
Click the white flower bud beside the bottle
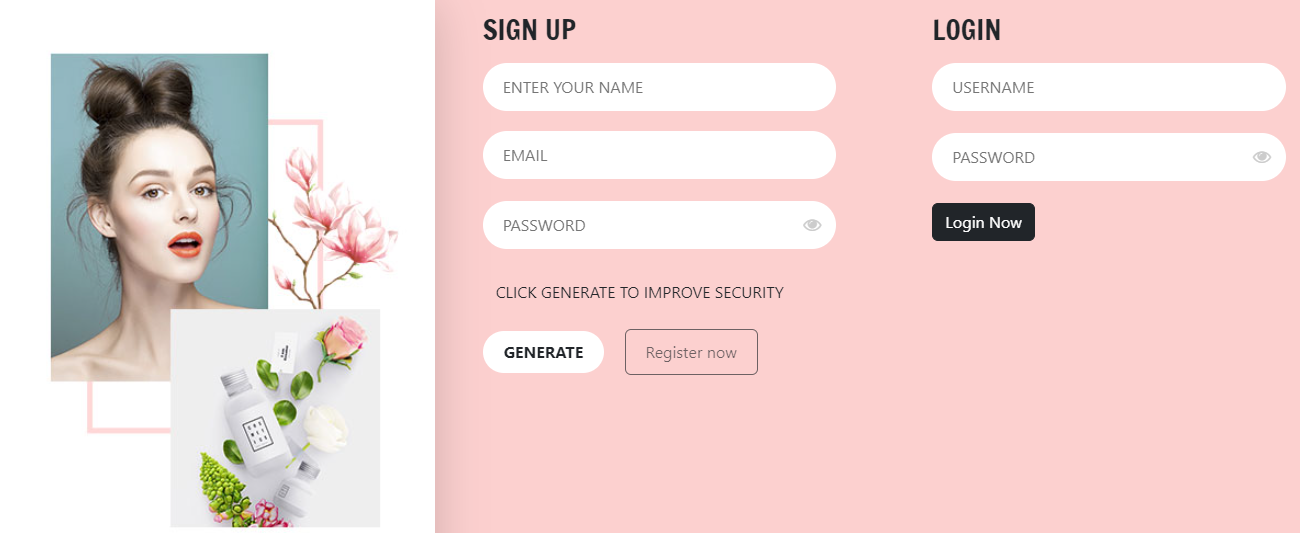click(326, 428)
